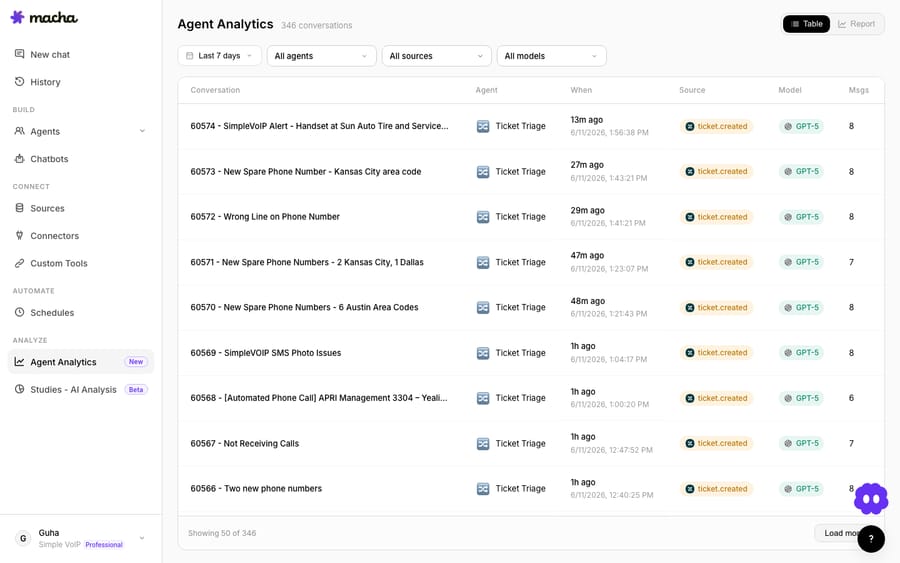Image resolution: width=900 pixels, height=563 pixels.
Task: Open conversation 60572 Wrong Line on Phone Number
Action: click(x=265, y=217)
